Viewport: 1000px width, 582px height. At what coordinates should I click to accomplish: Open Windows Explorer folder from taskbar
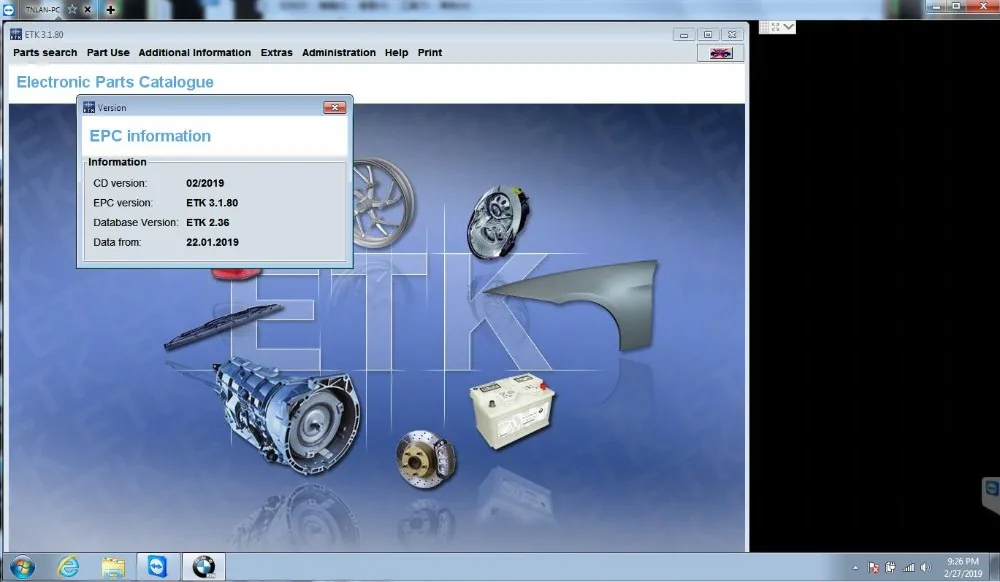[x=113, y=567]
